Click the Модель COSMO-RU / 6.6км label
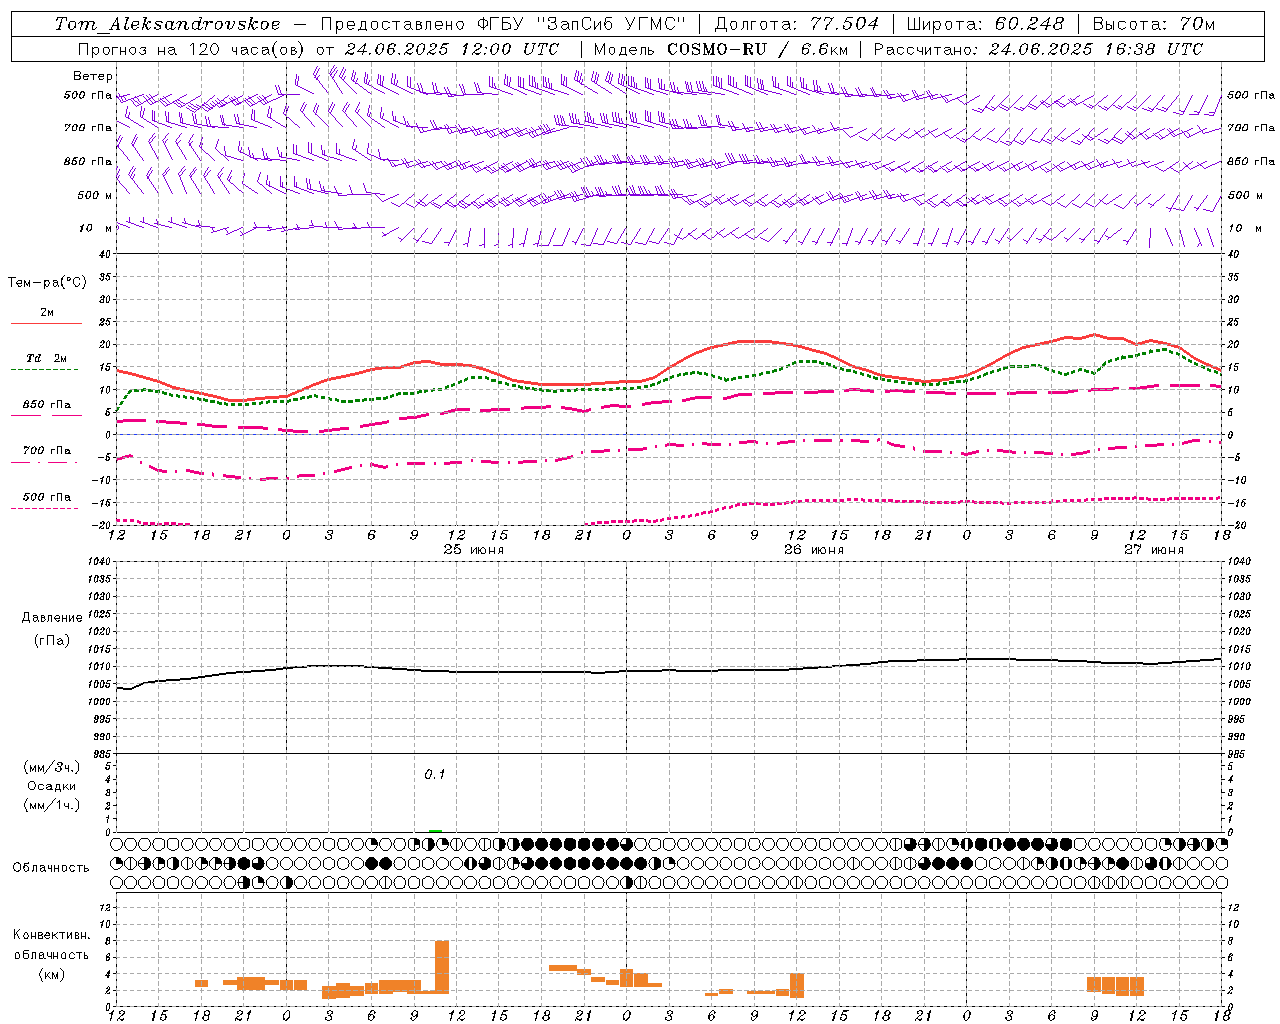The image size is (1280, 1024). point(720,49)
